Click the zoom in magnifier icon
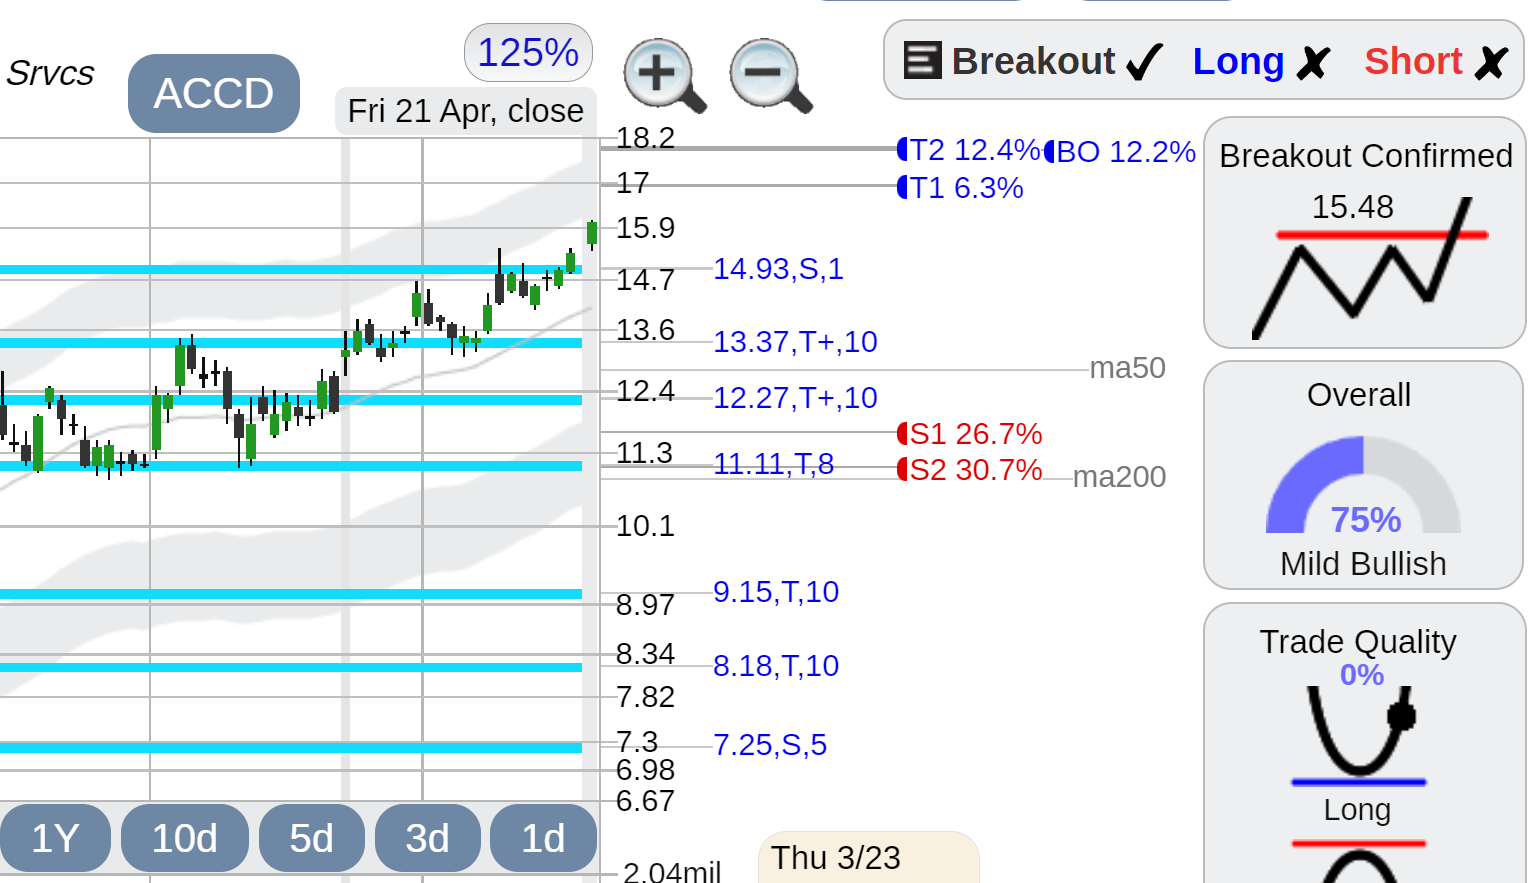Screen dimensions: 1533x883 click(x=664, y=75)
